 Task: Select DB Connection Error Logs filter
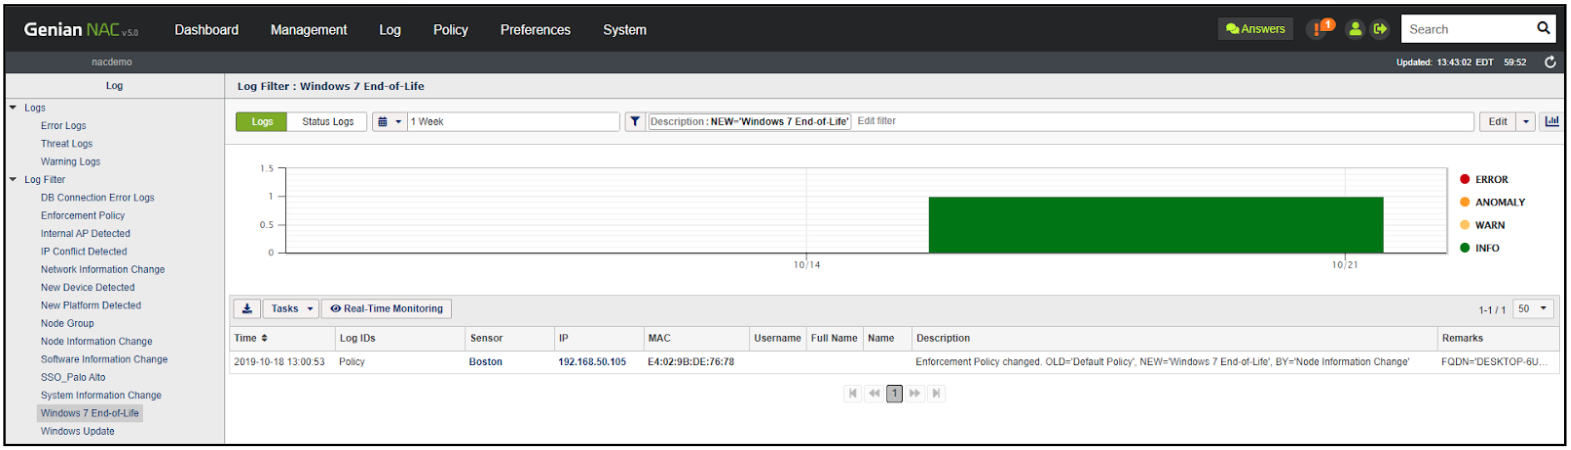97,198
